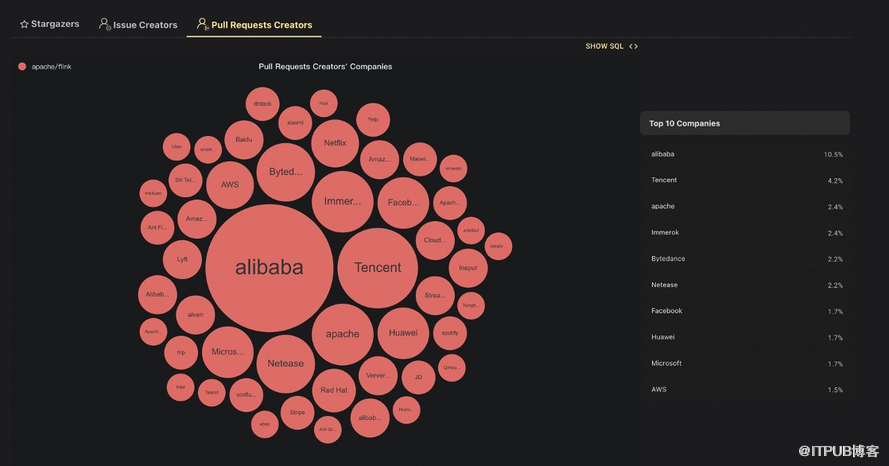The height and width of the screenshot is (466, 889).
Task: Click the Horto... bubble
Action: pyautogui.click(x=406, y=410)
